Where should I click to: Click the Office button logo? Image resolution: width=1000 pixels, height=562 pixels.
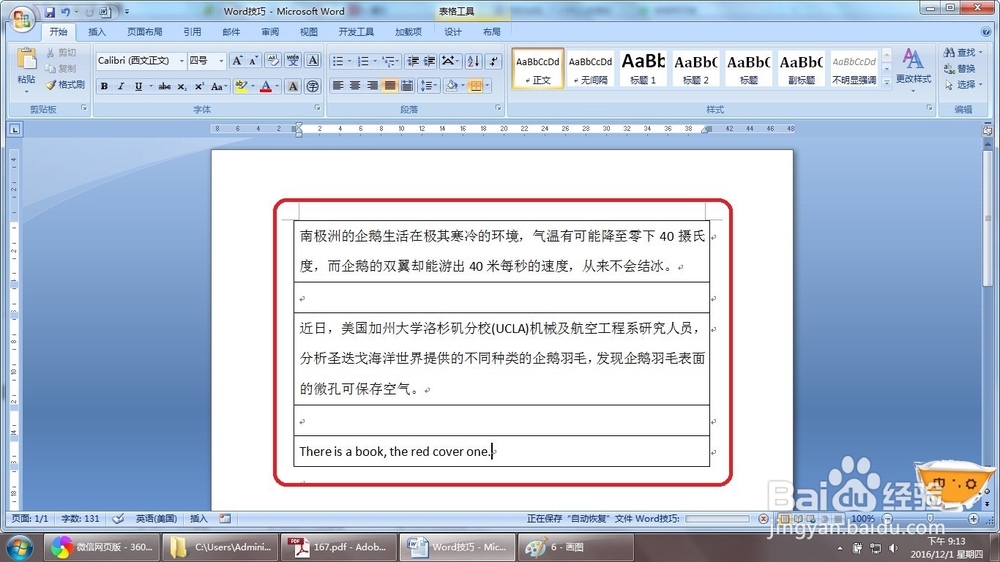point(21,18)
